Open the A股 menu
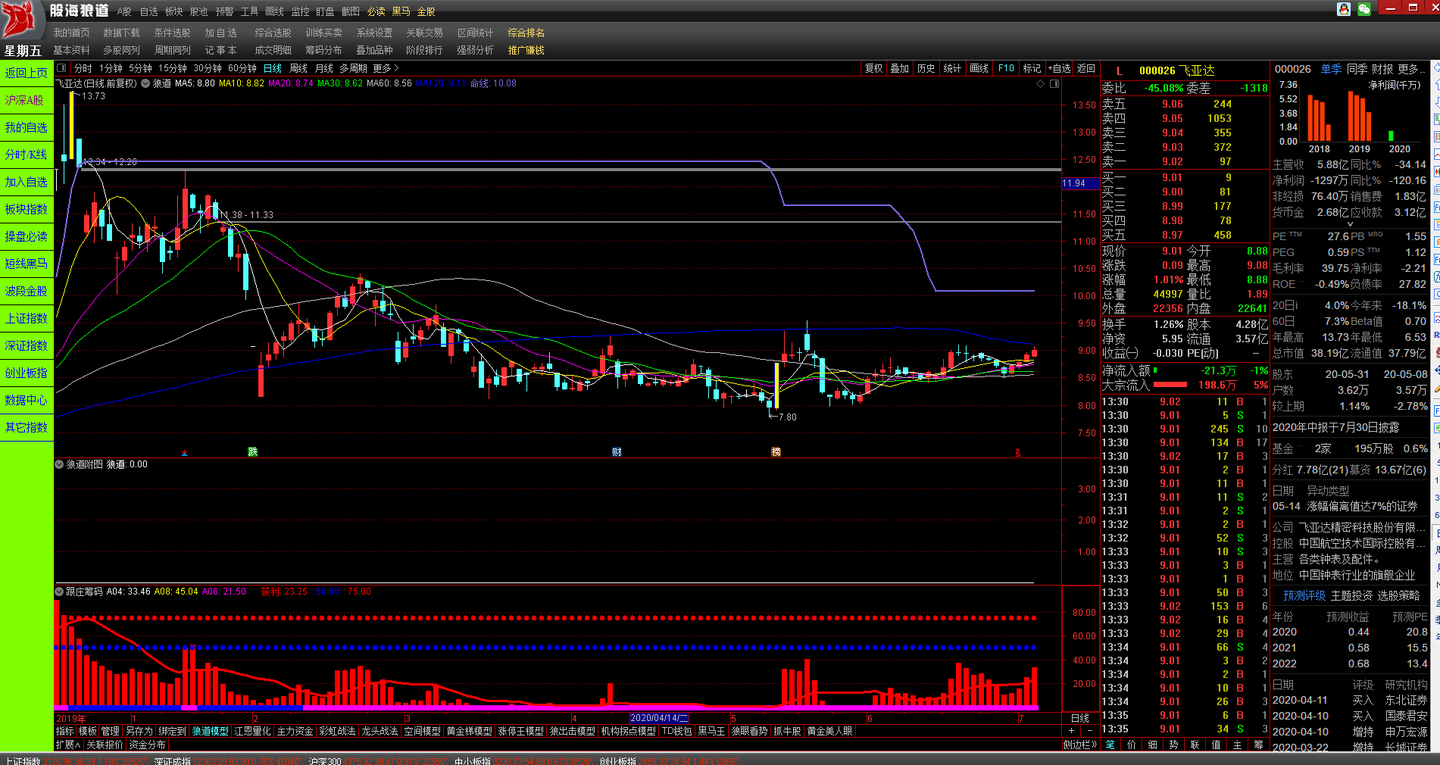This screenshot has height=765, width=1440. pos(124,11)
